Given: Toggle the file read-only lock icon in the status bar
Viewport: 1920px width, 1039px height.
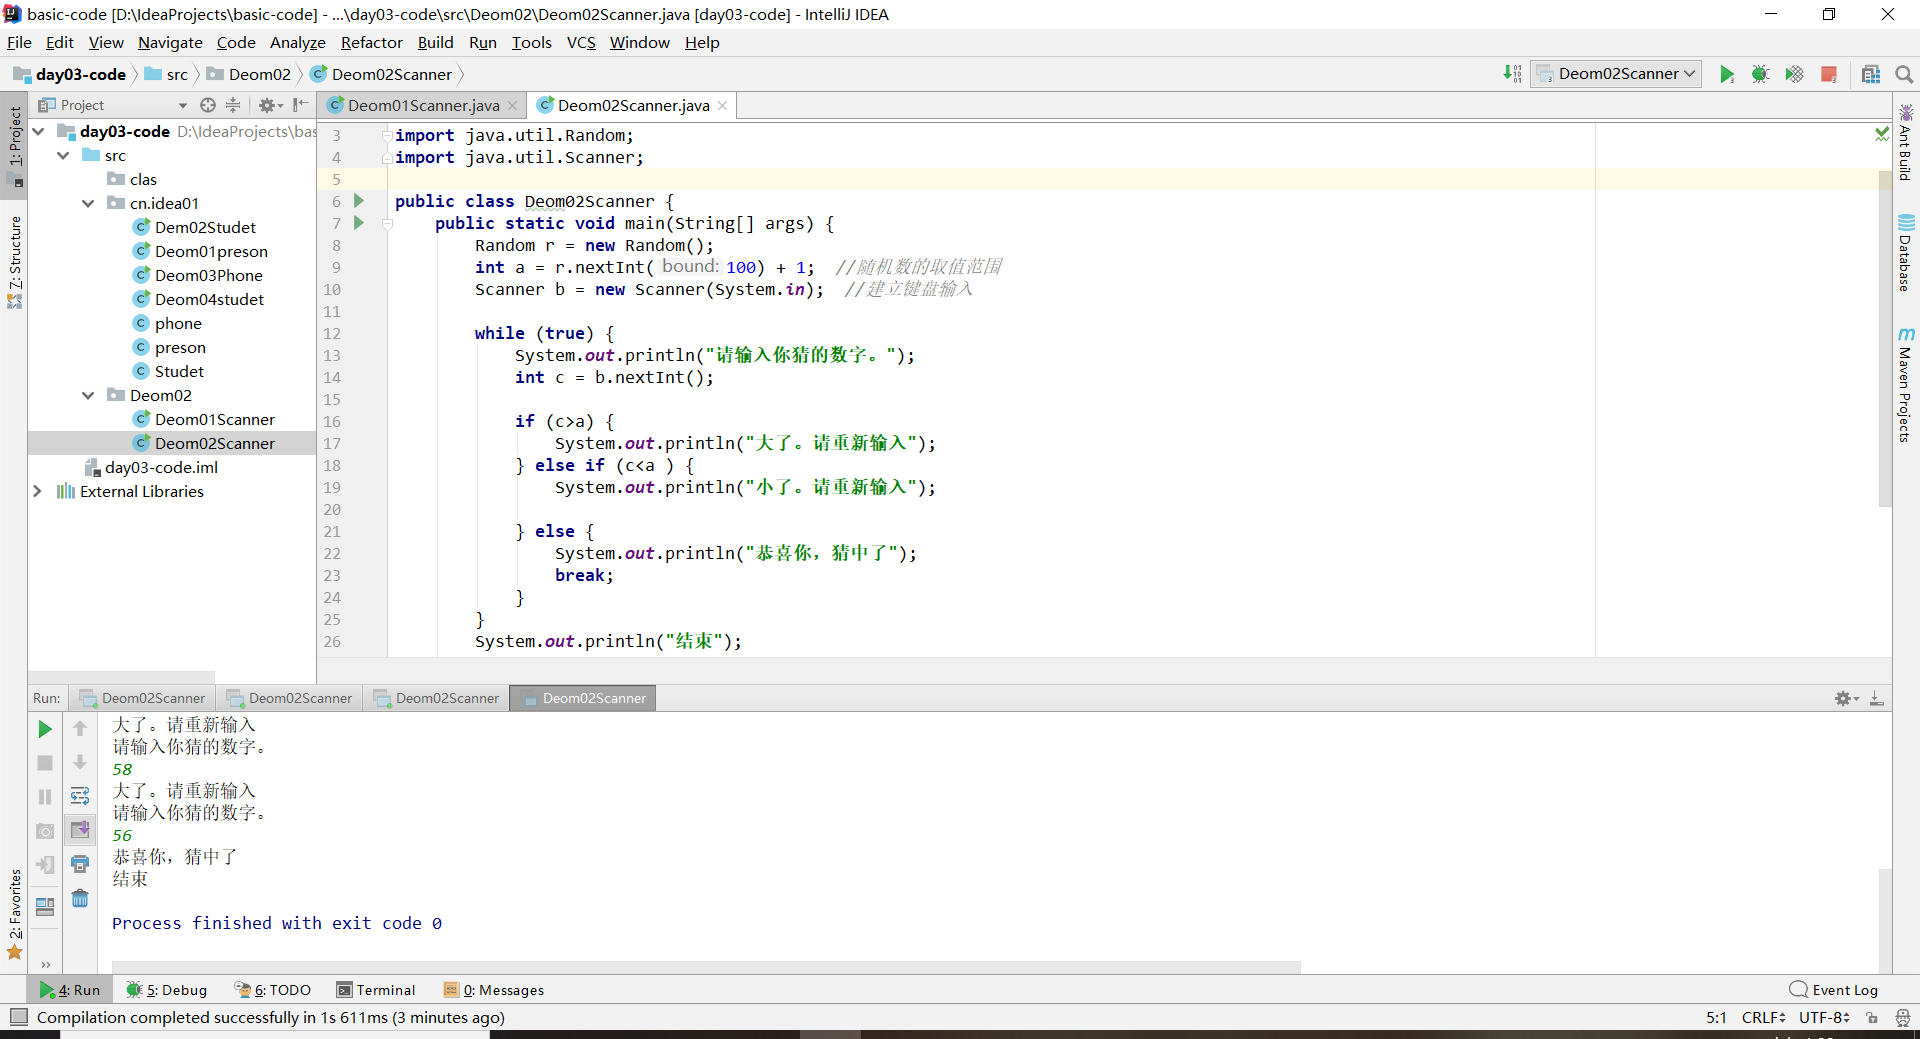Looking at the screenshot, I should point(1872,1017).
